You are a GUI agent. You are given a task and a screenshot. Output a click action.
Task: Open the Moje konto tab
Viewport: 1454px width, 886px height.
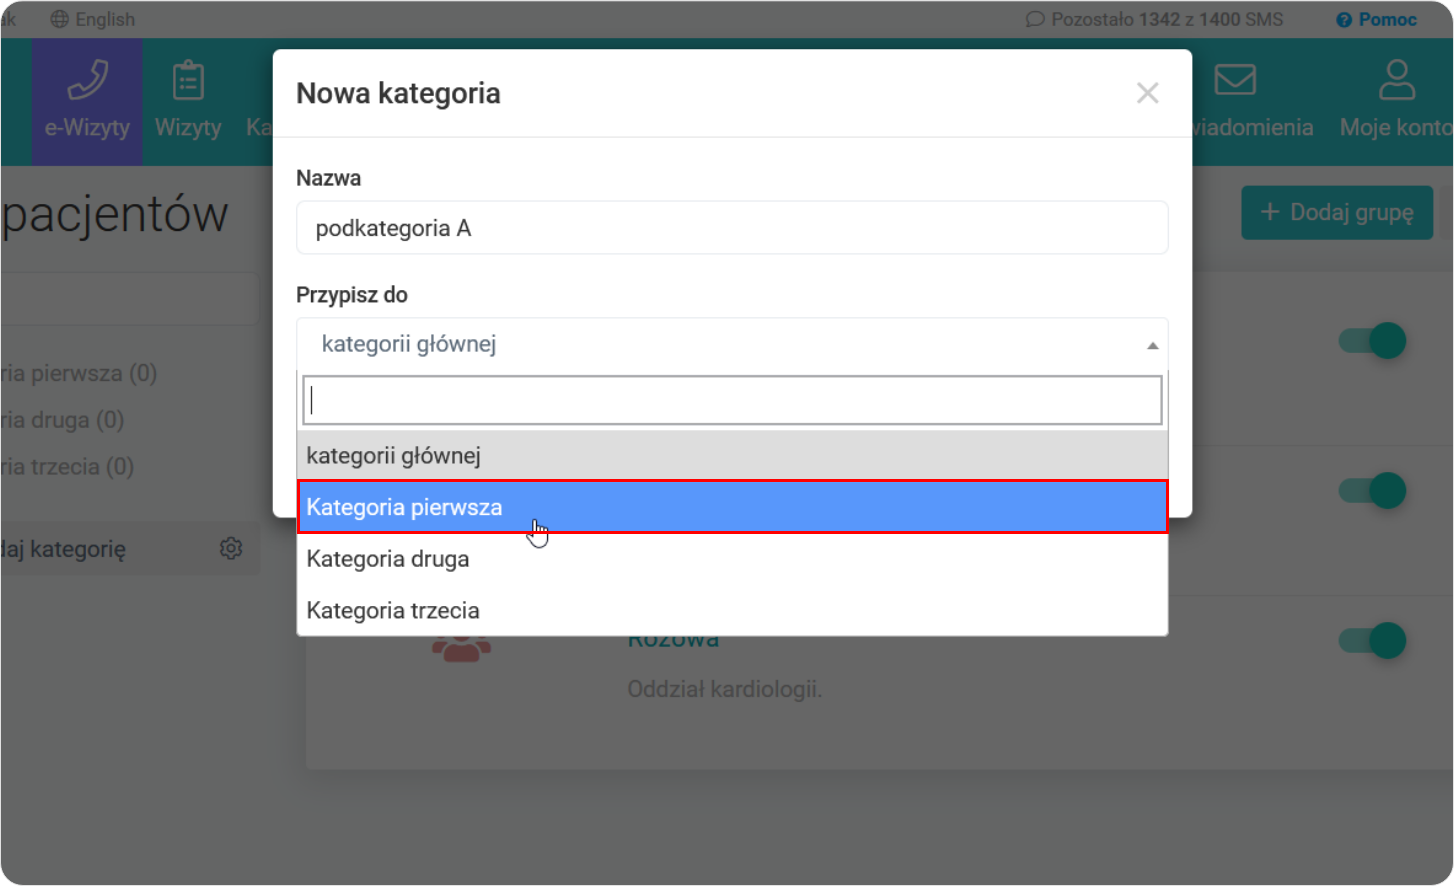1396,102
